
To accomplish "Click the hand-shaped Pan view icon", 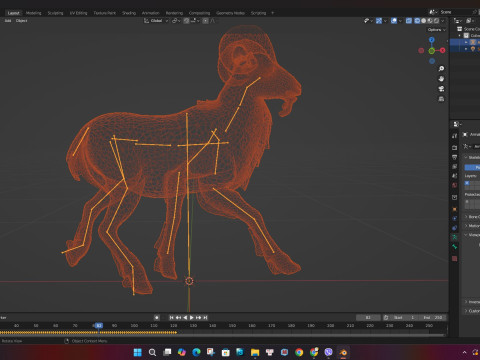I will 441,79.
